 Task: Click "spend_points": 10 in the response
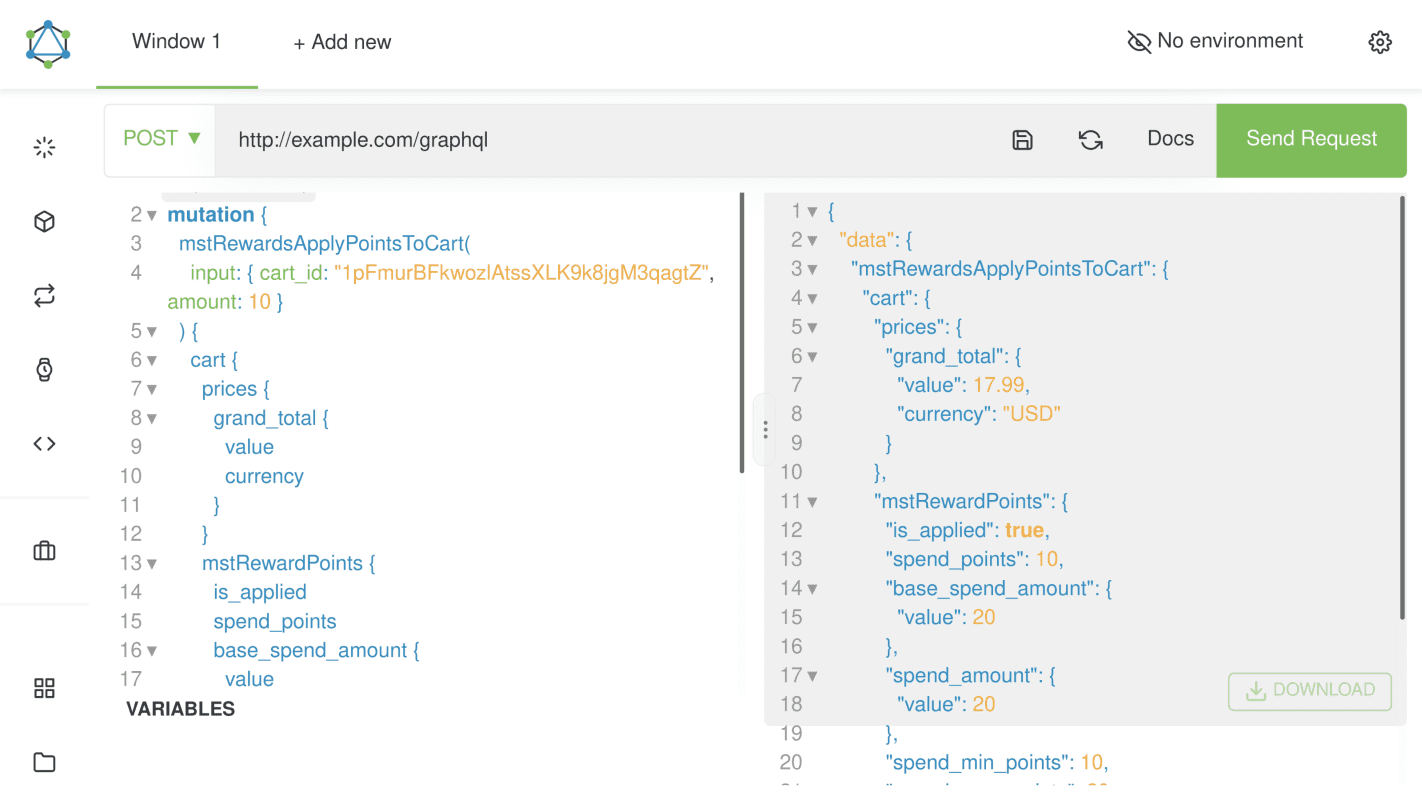[x=971, y=559]
